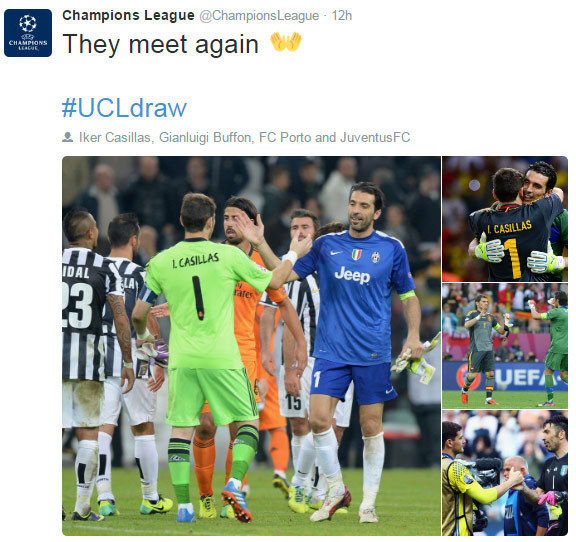The height and width of the screenshot is (542, 576).
Task: Open bottom-right photo of handshake
Action: 505,473
